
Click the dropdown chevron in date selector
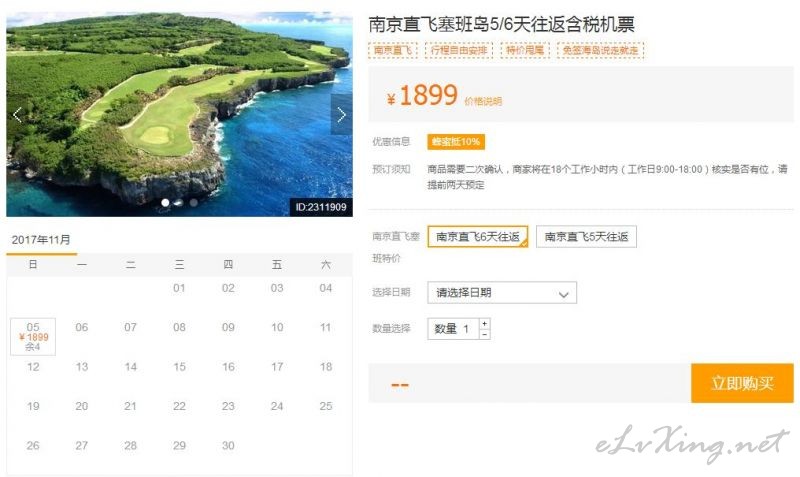(563, 294)
